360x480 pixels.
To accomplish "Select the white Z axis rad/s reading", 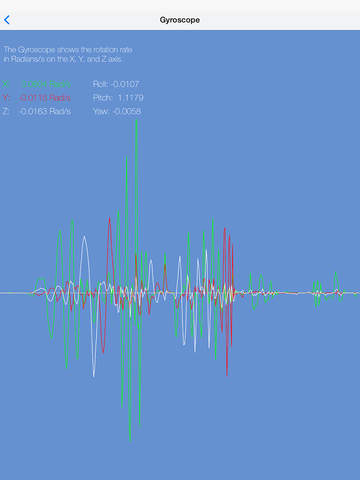I will tap(45, 111).
